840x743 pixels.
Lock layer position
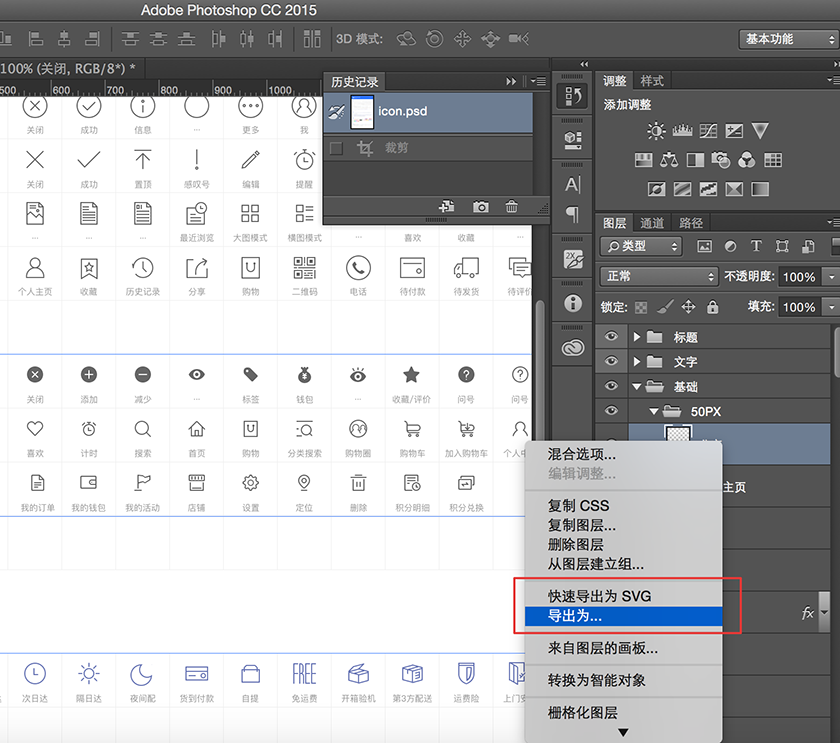688,307
